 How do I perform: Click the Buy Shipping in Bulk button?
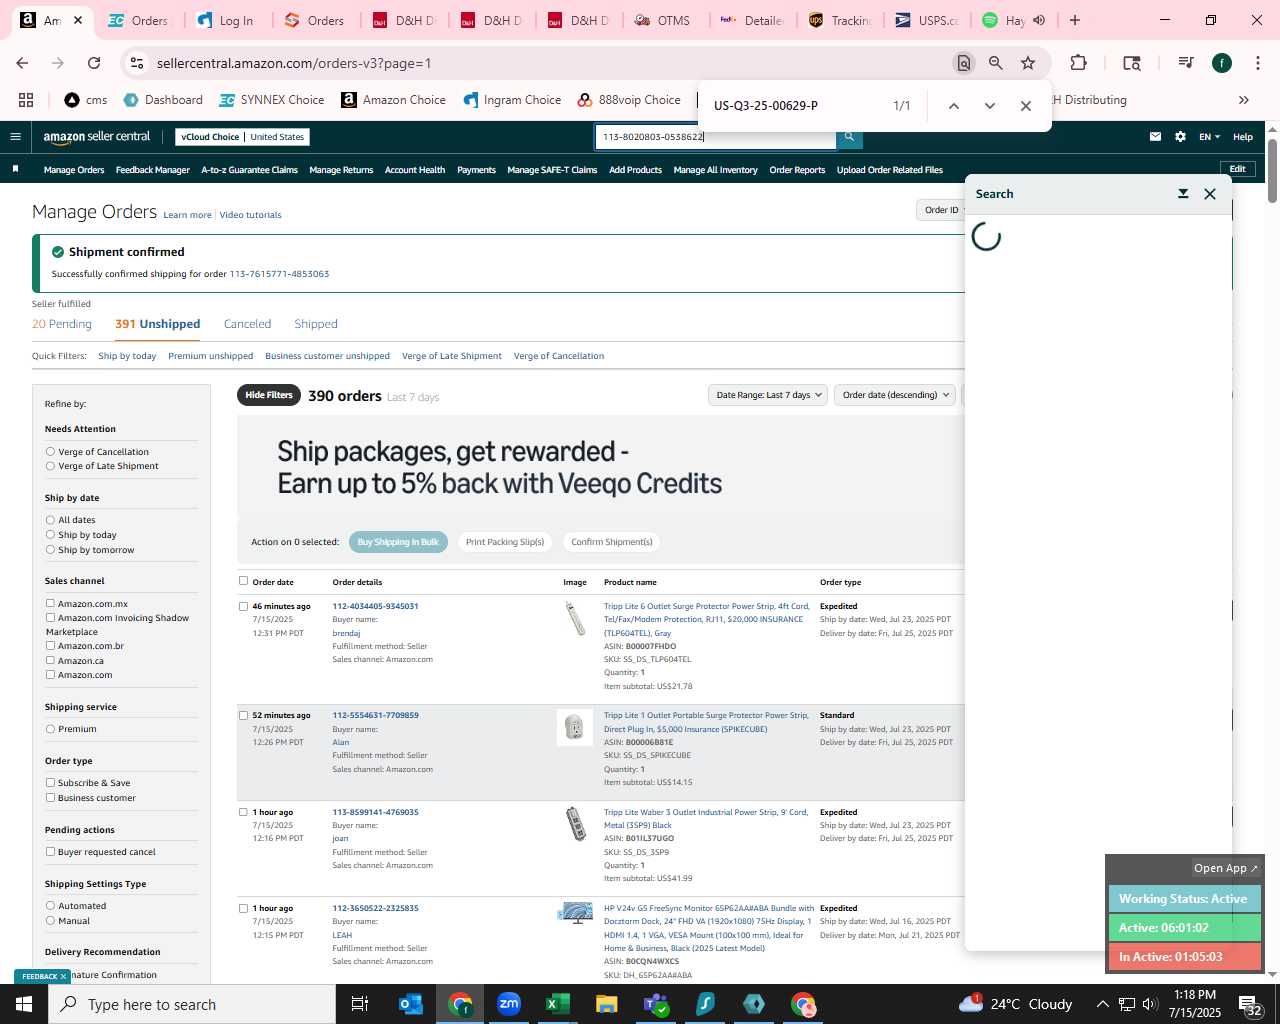click(398, 542)
